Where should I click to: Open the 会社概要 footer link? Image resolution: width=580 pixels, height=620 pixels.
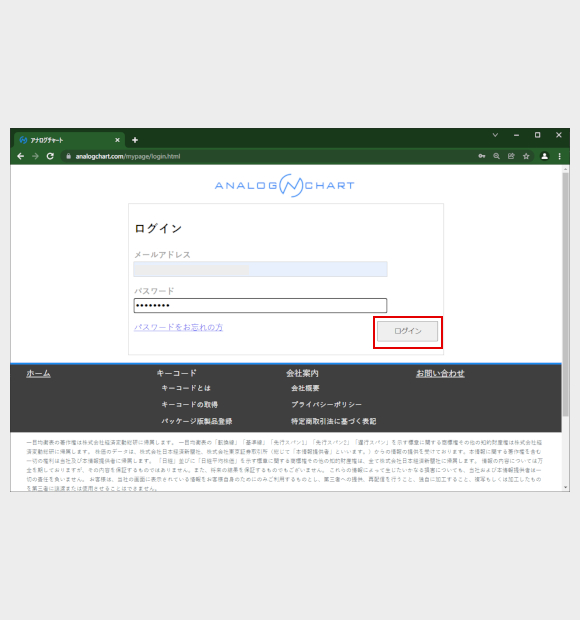coord(305,388)
